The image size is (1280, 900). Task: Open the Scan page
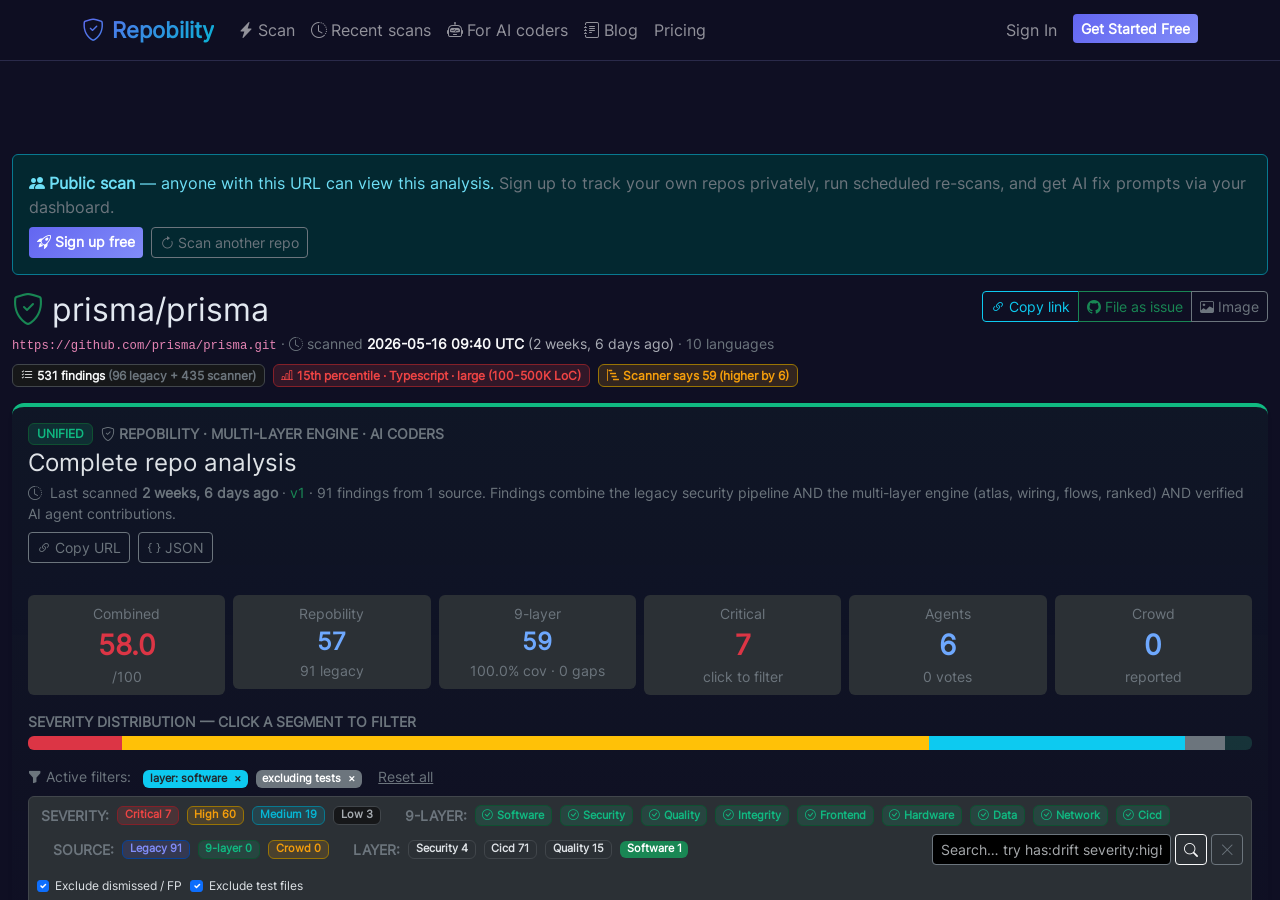267,30
